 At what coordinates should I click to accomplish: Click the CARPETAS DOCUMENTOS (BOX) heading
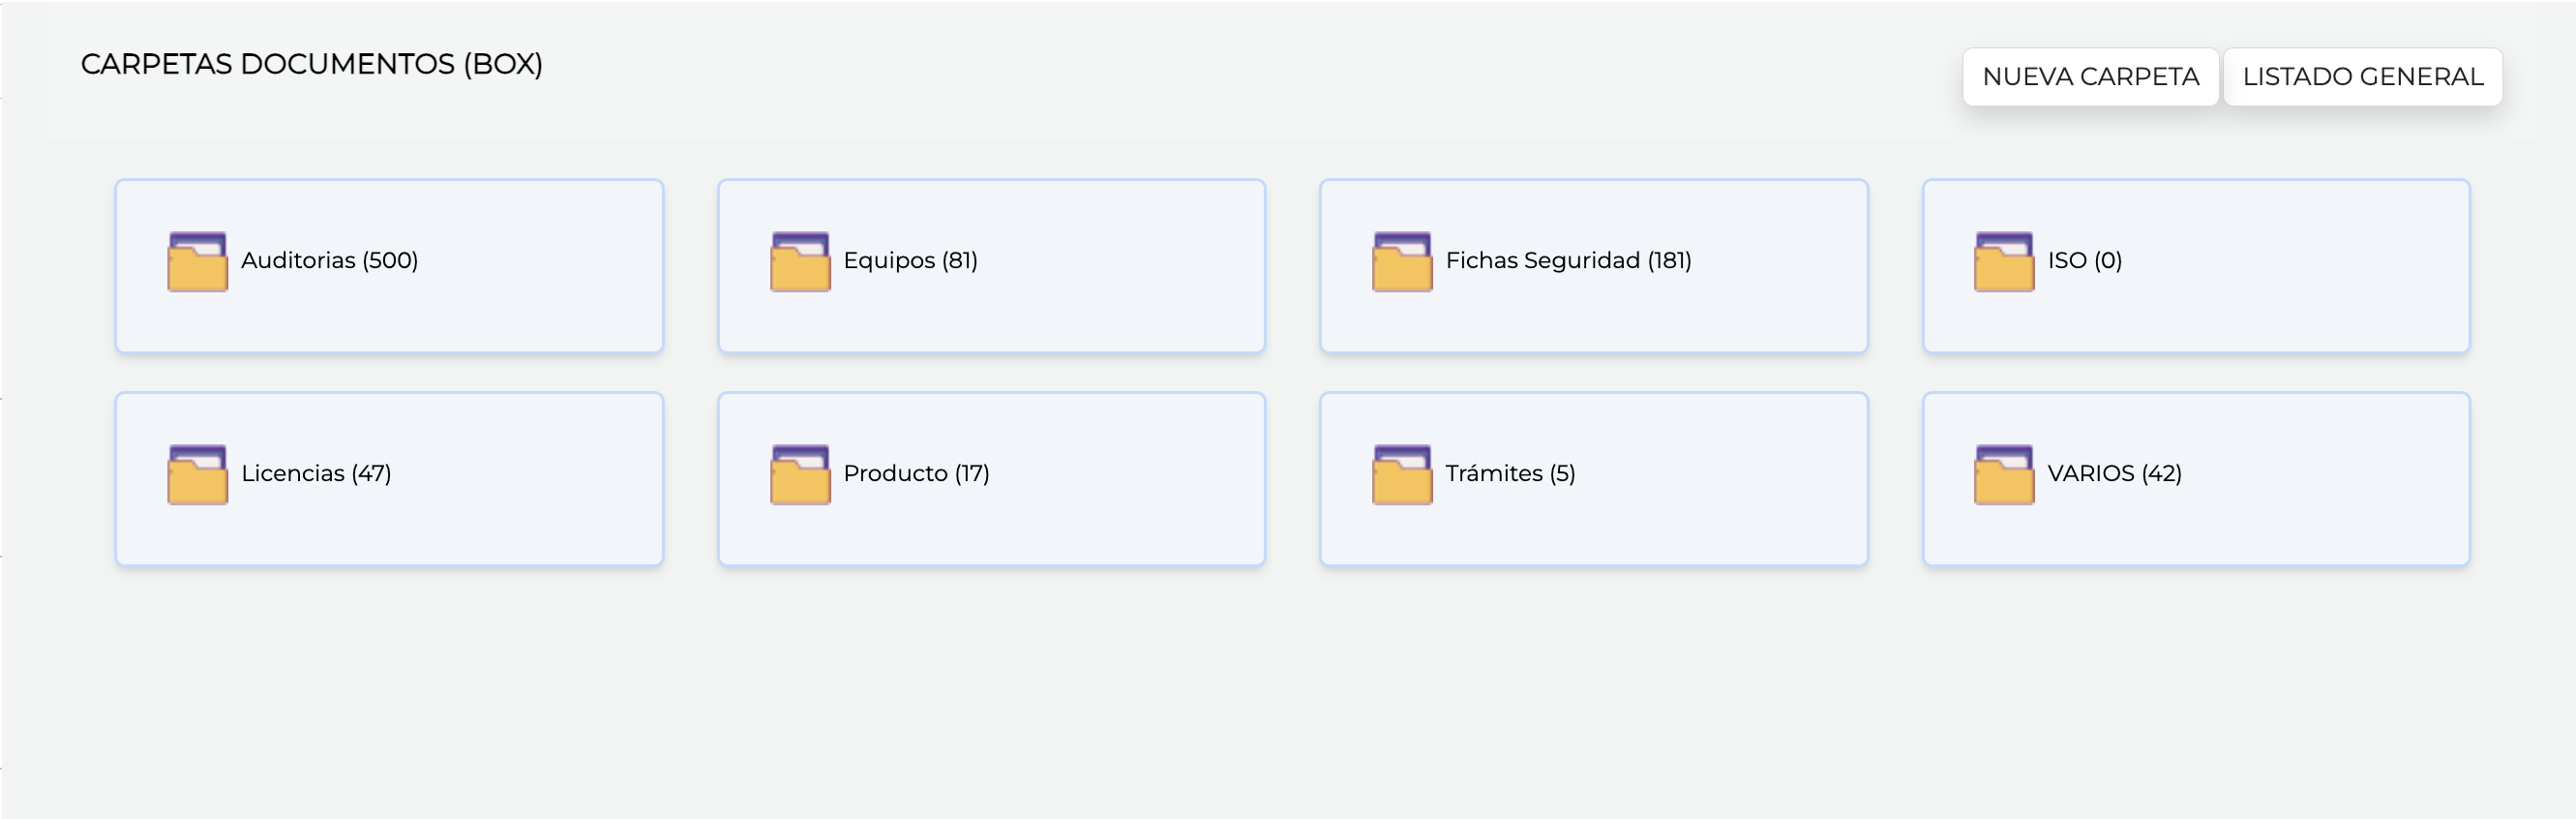(312, 64)
